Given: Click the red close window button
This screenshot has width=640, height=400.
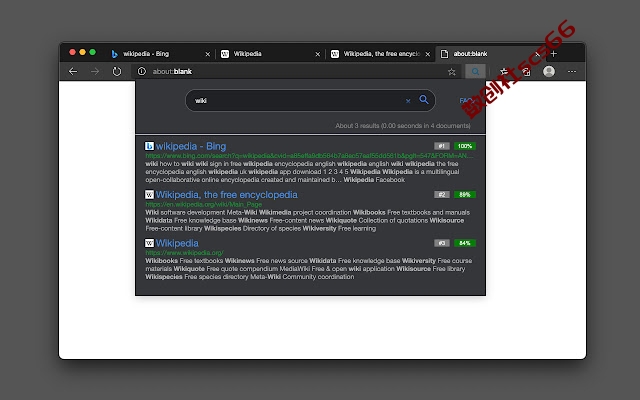Looking at the screenshot, I should tap(72, 52).
